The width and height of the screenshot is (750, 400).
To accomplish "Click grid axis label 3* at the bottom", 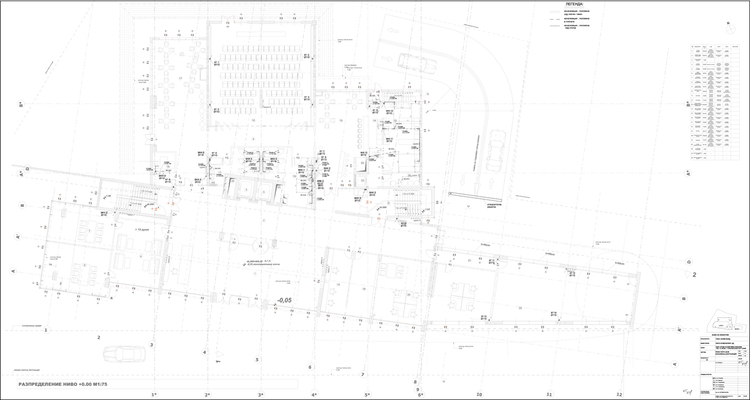I will (260, 395).
